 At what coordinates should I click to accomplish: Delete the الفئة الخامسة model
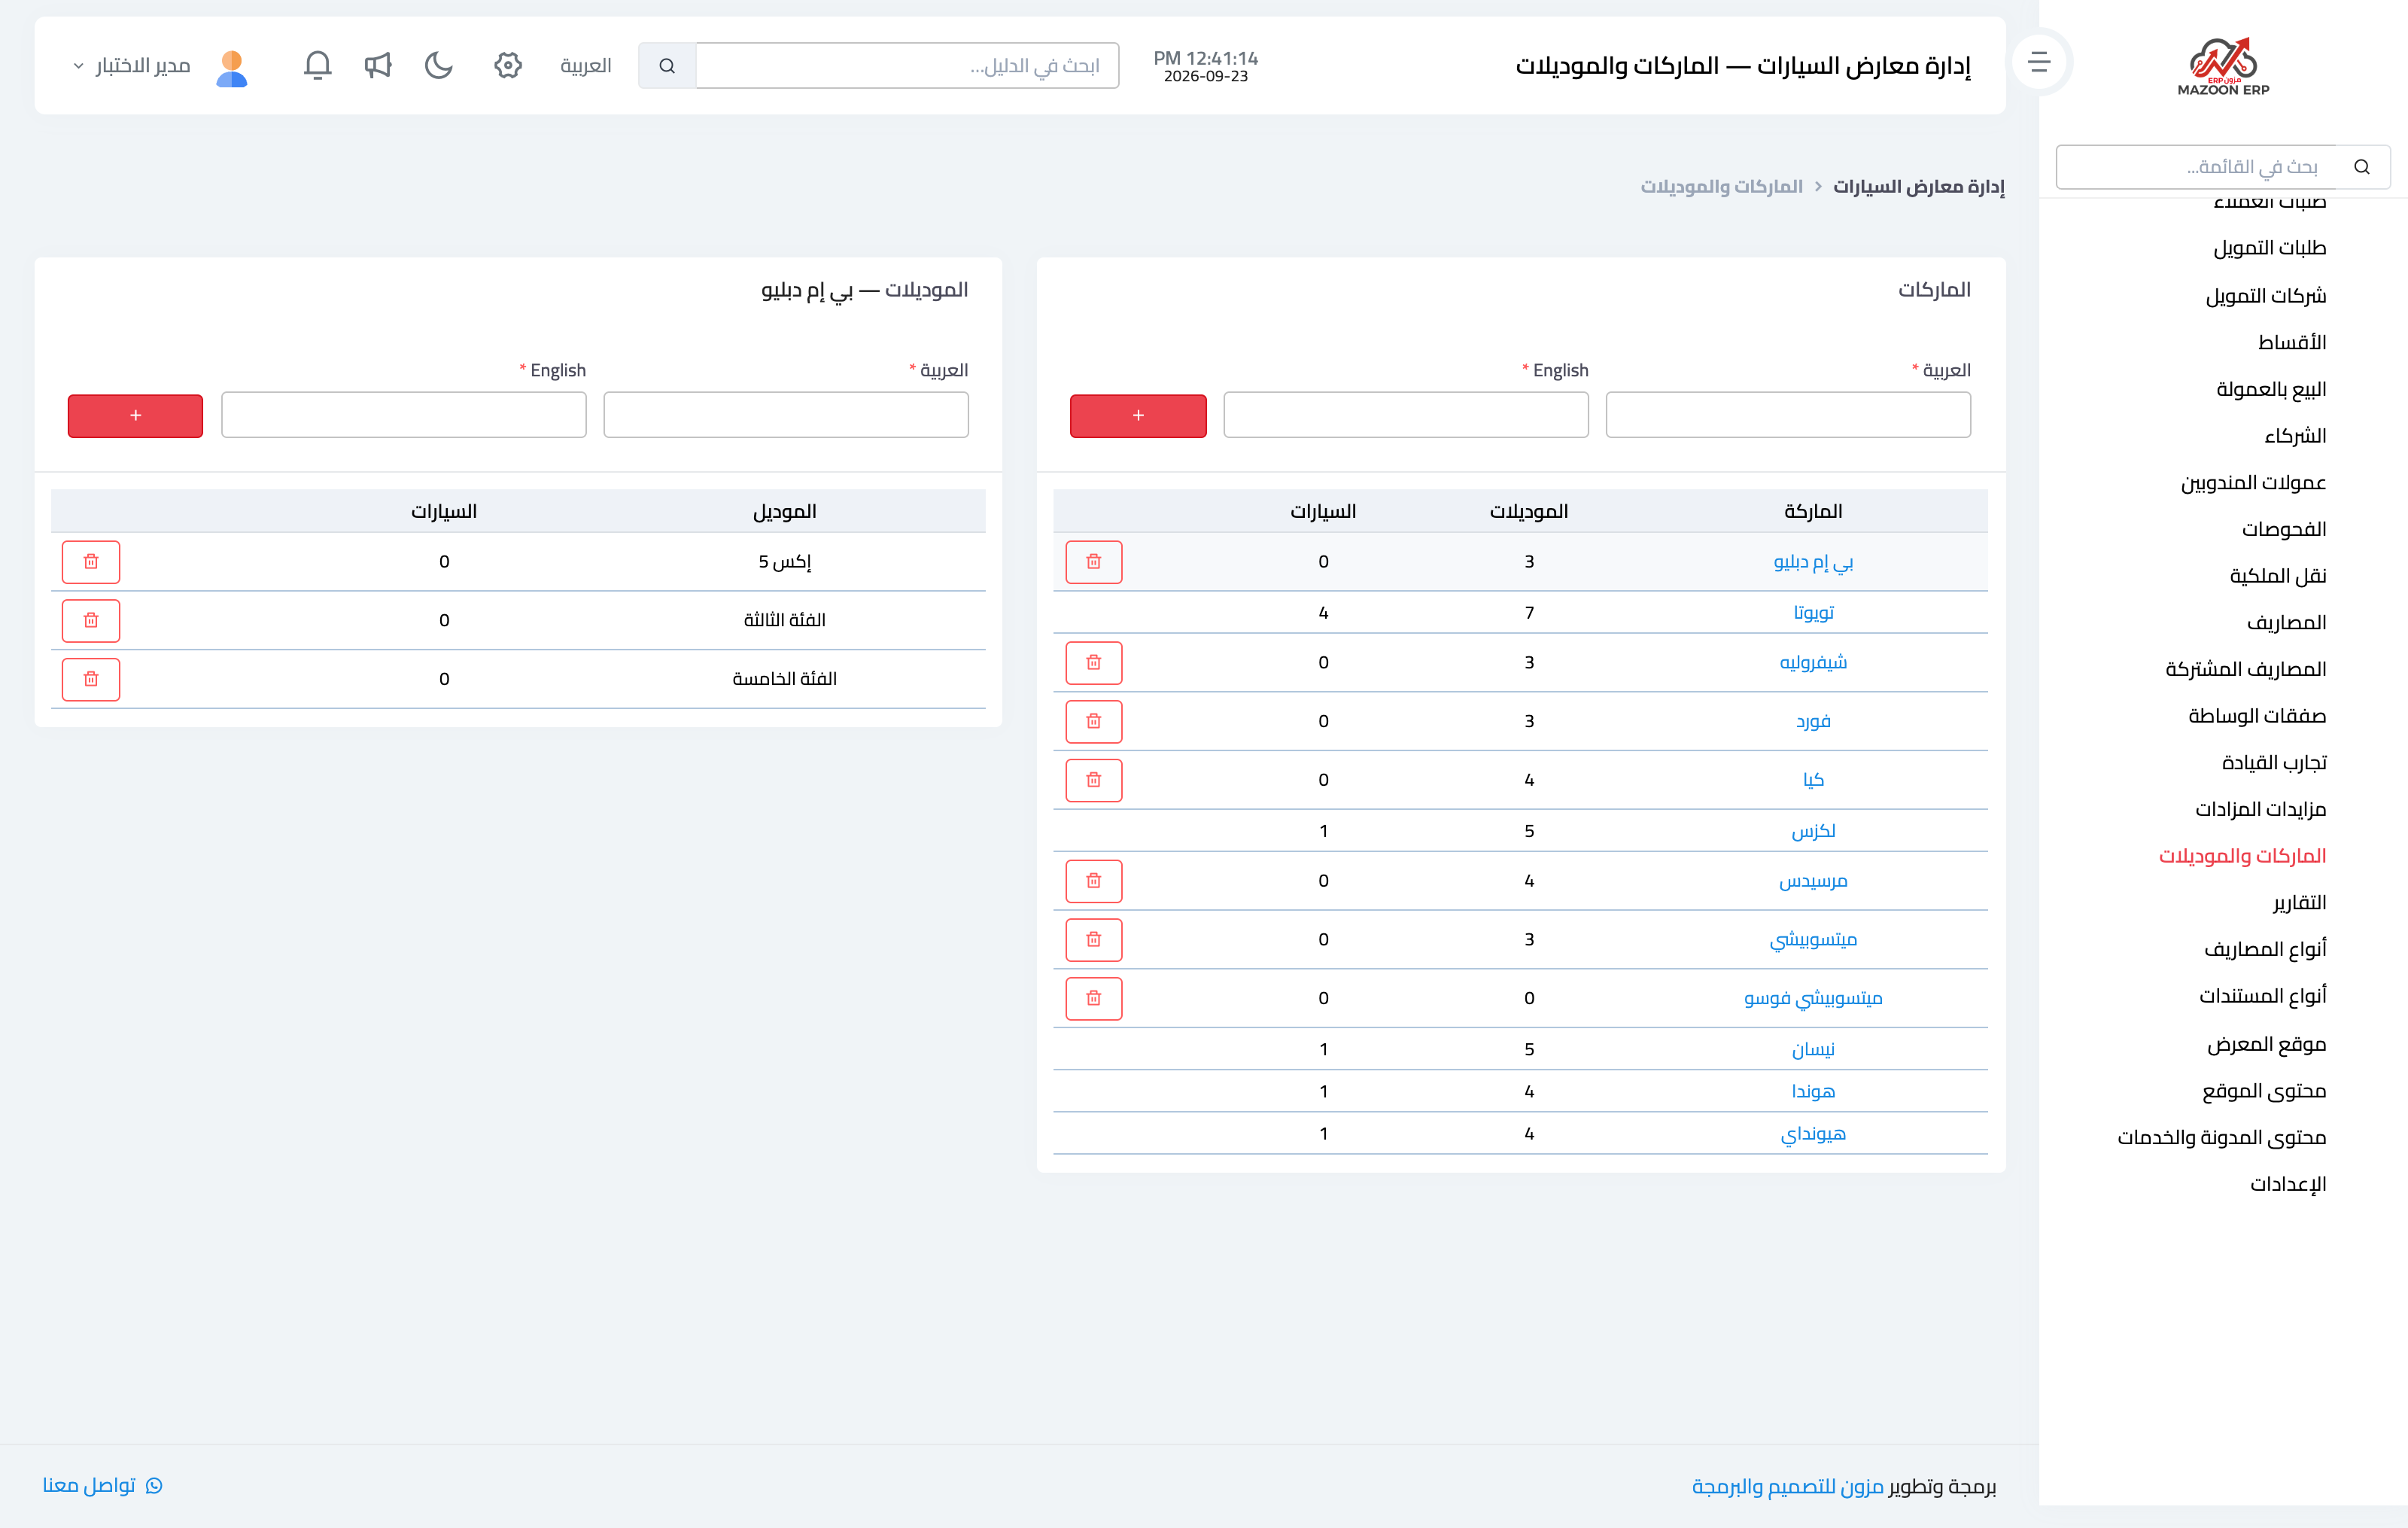click(x=91, y=679)
